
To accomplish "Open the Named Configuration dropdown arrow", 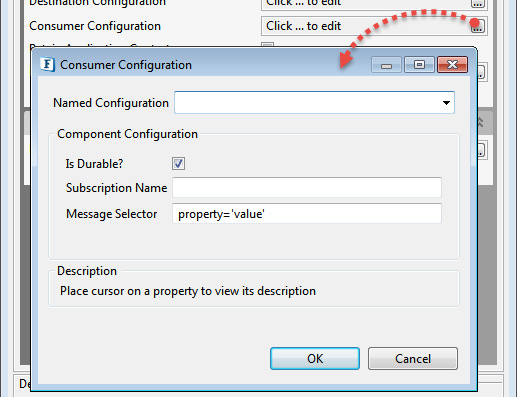I will click(x=446, y=103).
